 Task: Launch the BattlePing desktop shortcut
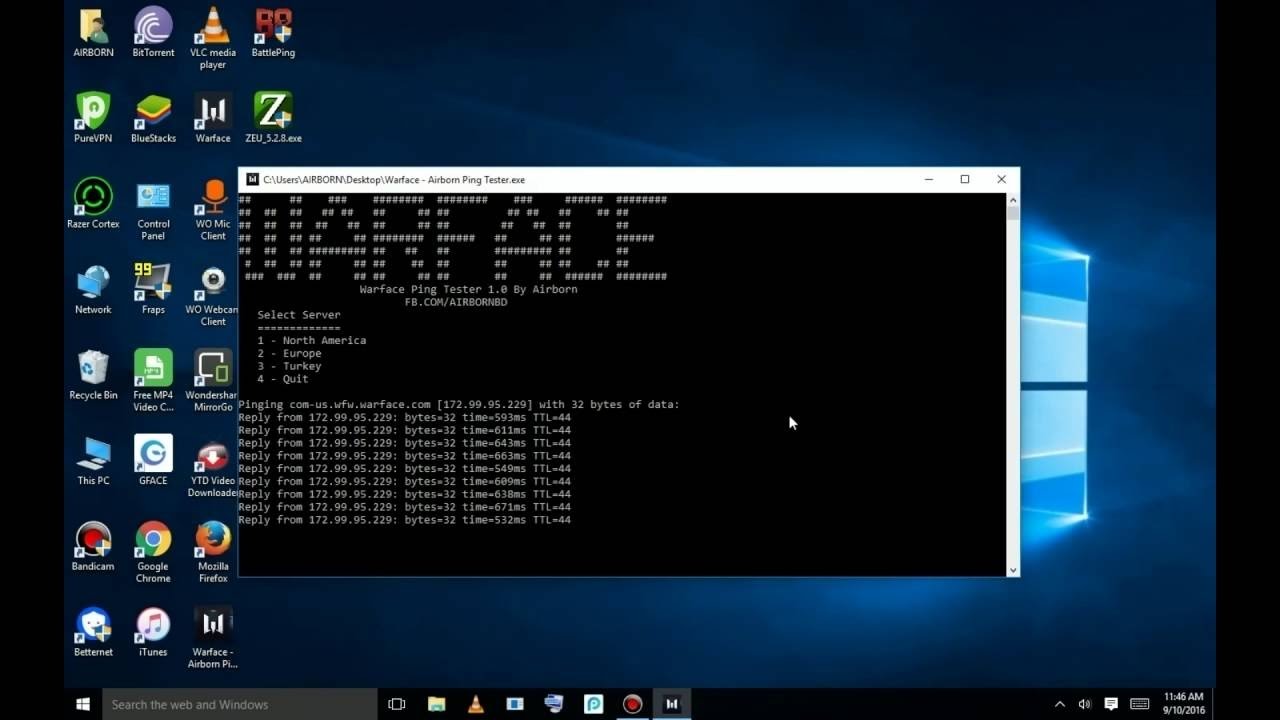point(273,33)
